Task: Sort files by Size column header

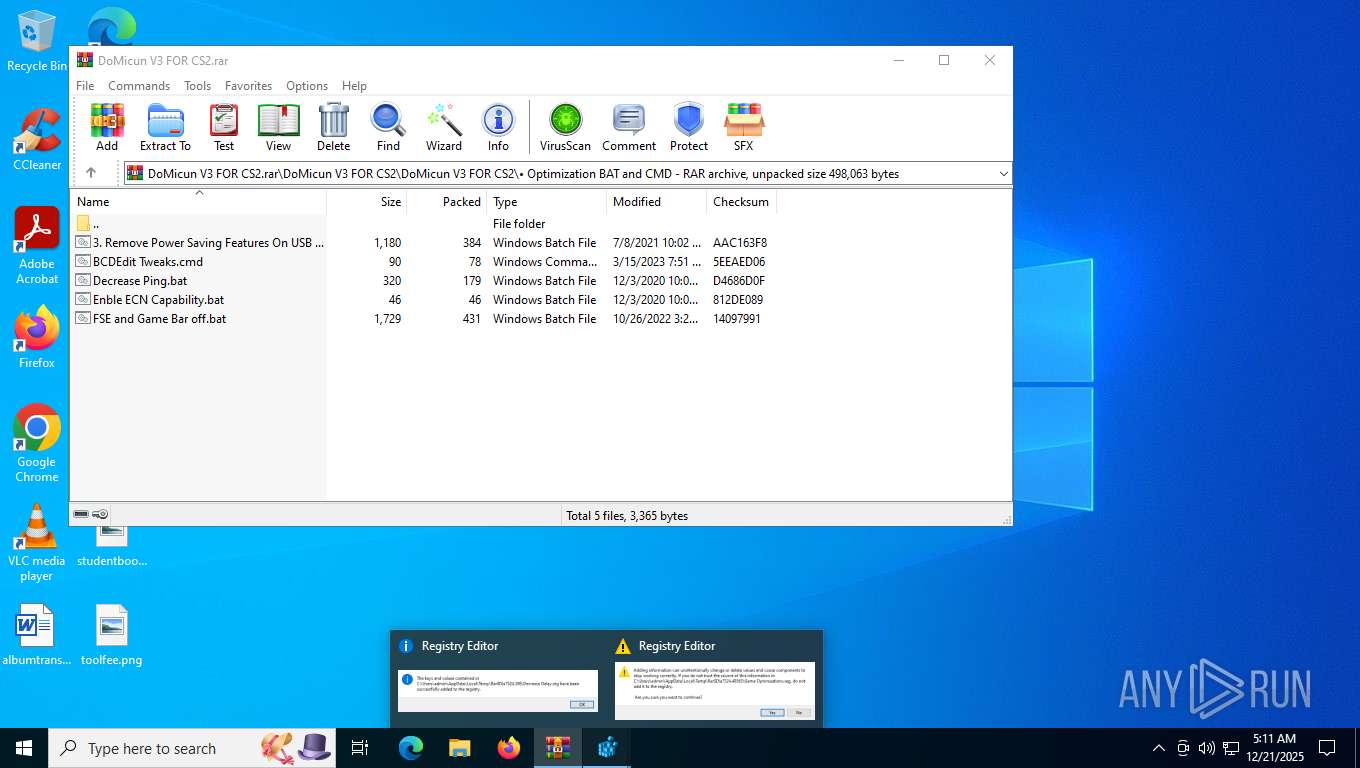Action: 367,201
